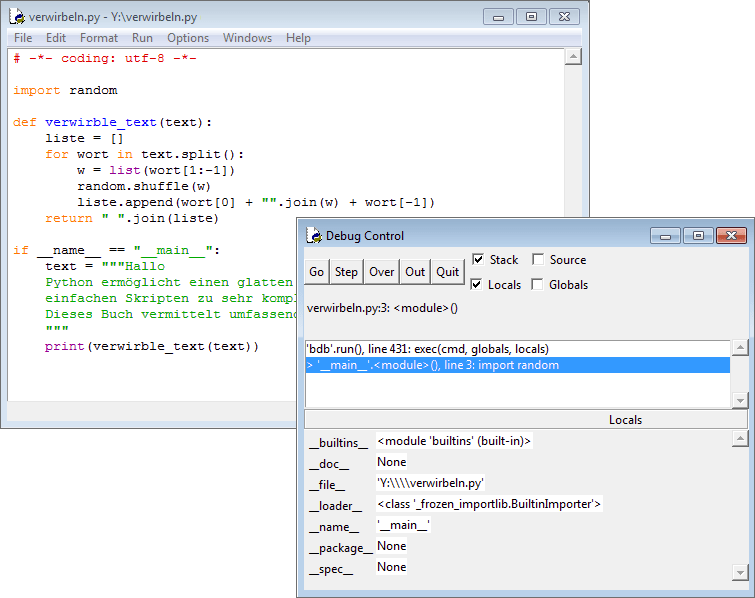This screenshot has width=755, height=598.
Task: Open the Format menu
Action: [99, 38]
